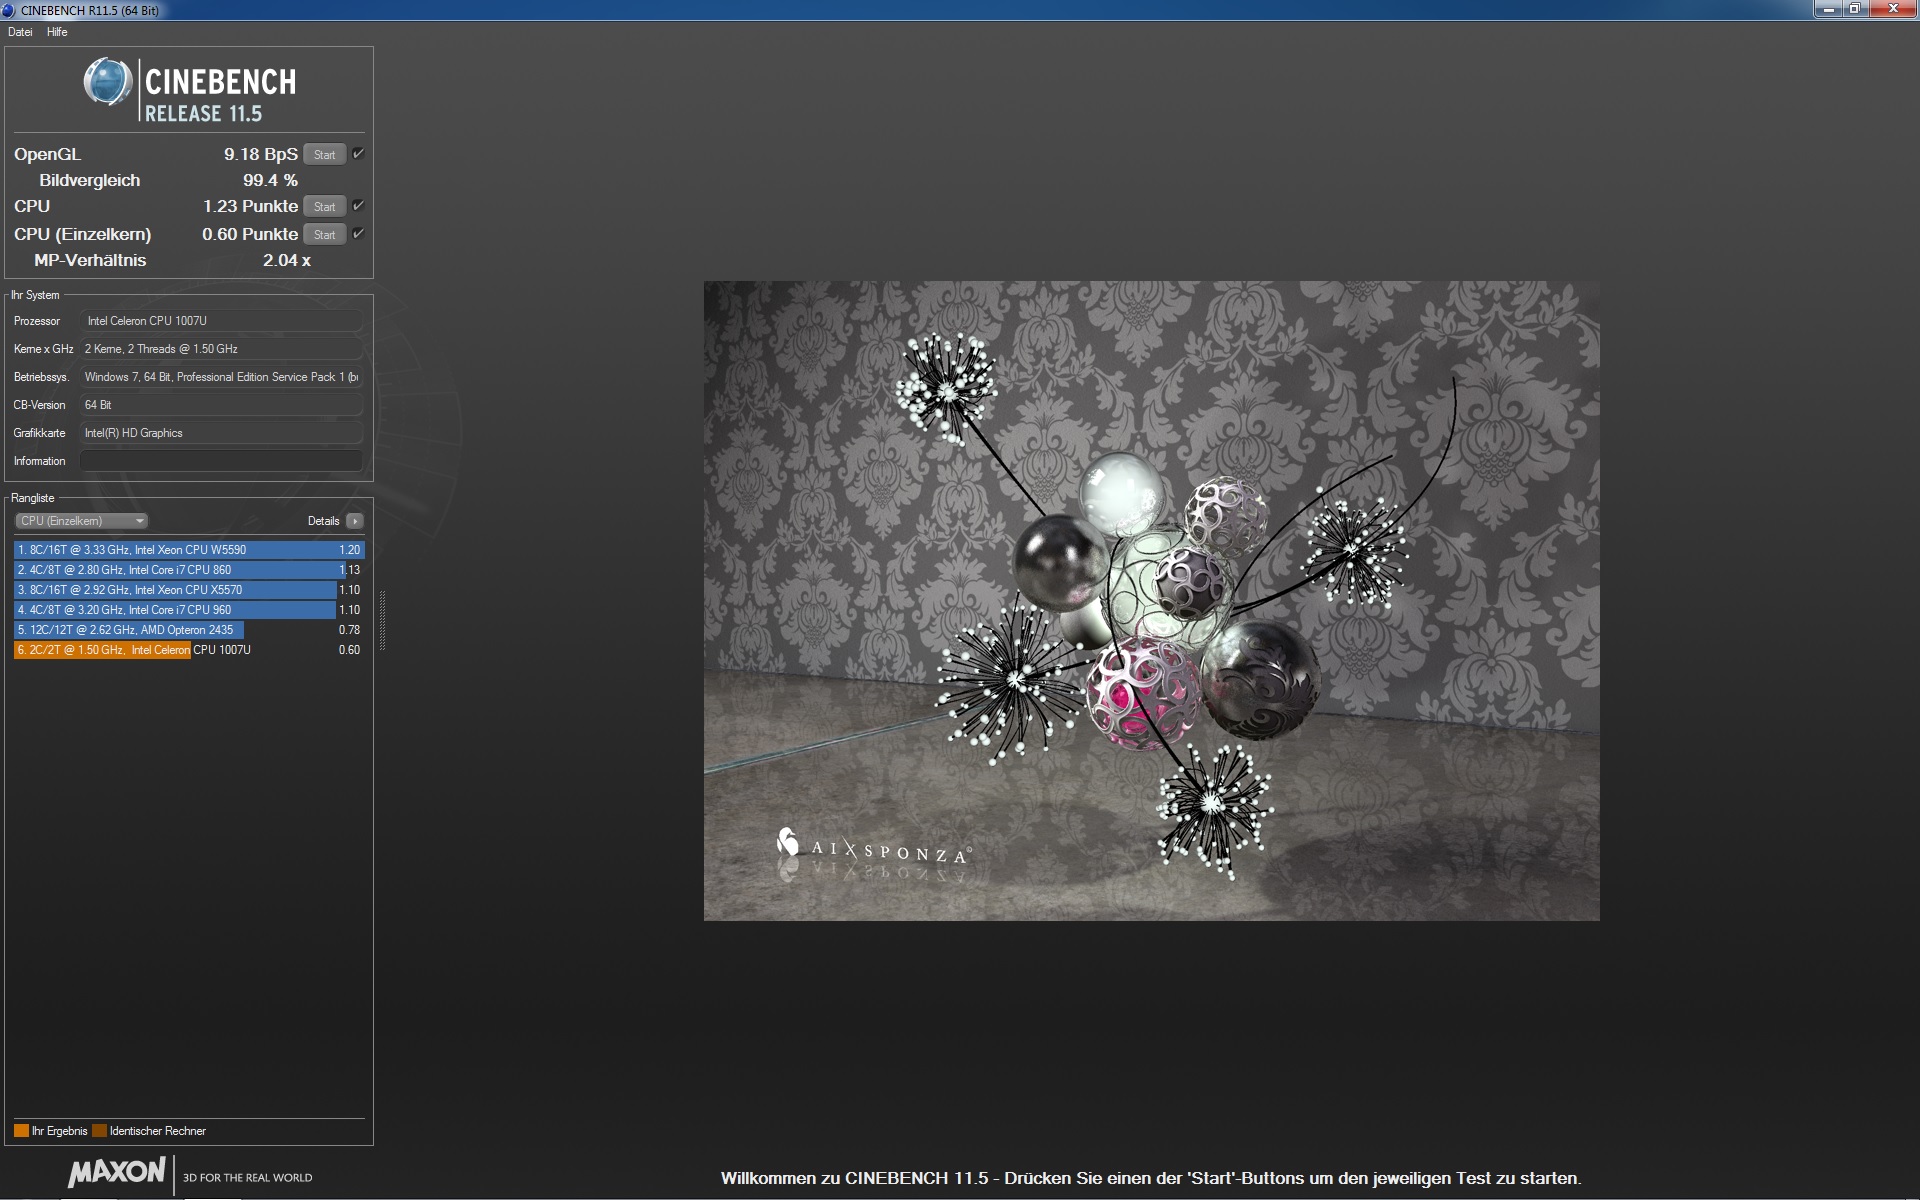Click the Cinebench globe logo icon

pyautogui.click(x=108, y=82)
